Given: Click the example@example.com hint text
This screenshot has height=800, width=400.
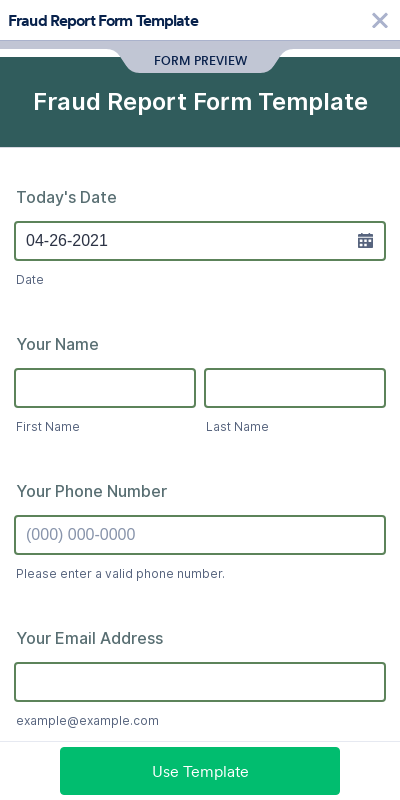Looking at the screenshot, I should [87, 720].
